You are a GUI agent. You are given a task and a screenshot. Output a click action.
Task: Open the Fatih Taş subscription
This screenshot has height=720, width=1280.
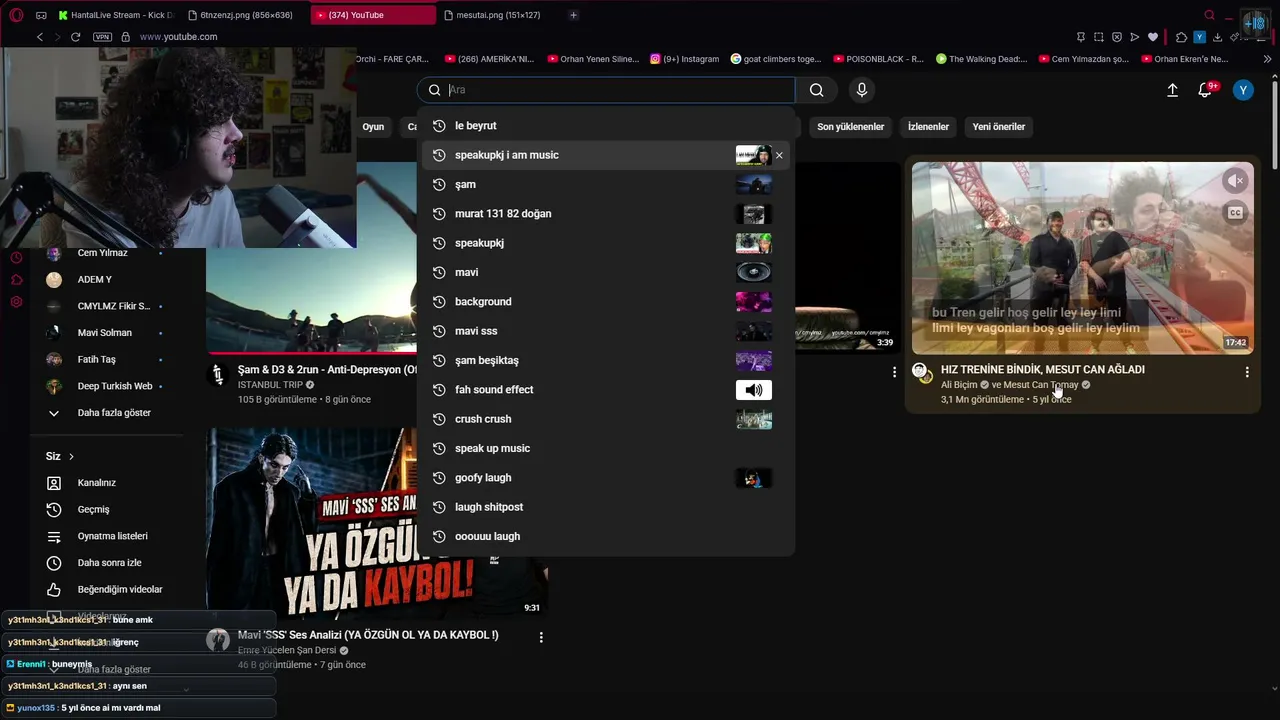tap(97, 360)
